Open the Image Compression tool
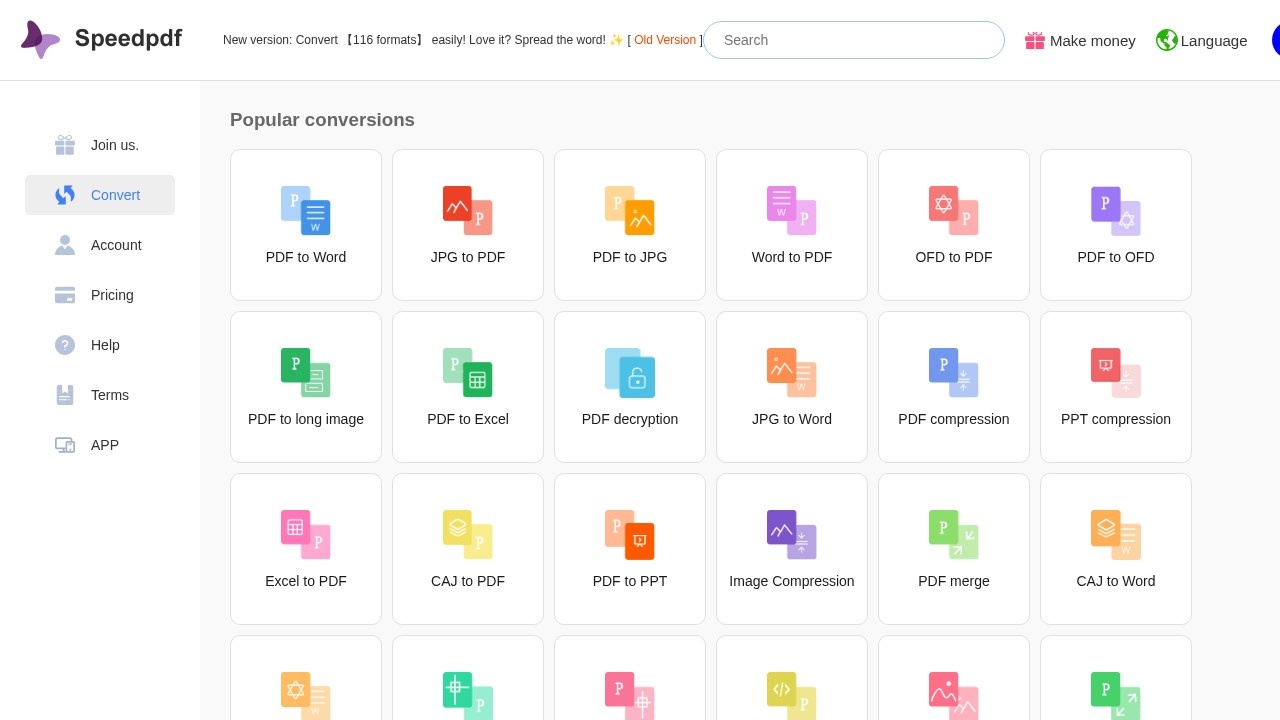The width and height of the screenshot is (1280, 720). [x=792, y=549]
